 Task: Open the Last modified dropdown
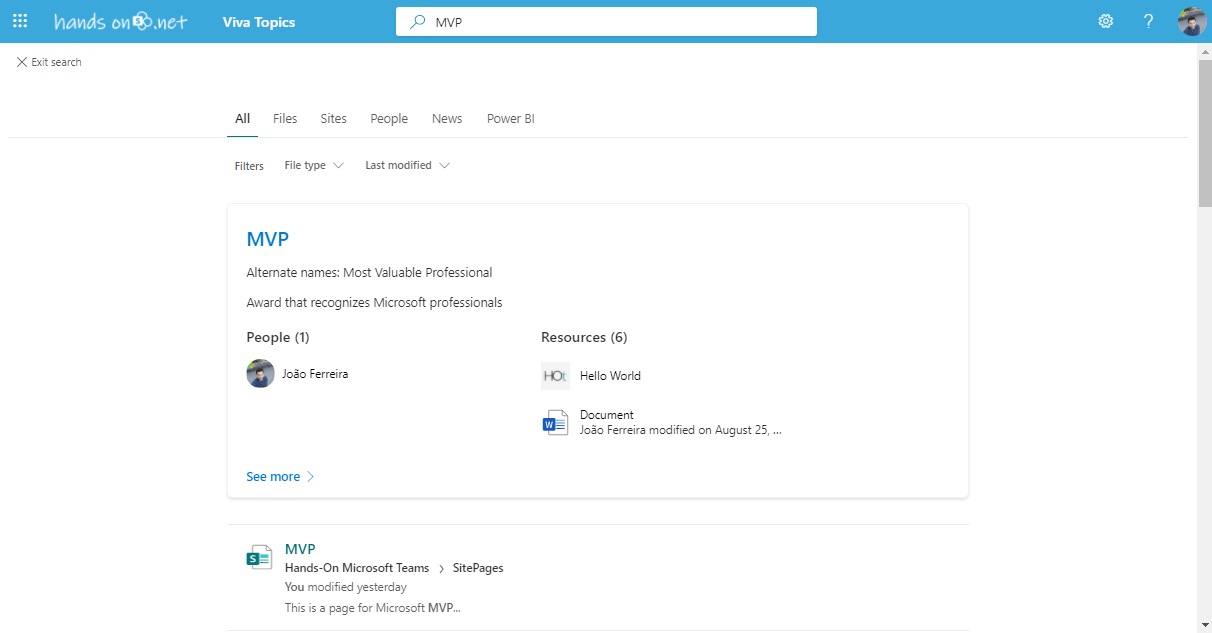point(405,165)
